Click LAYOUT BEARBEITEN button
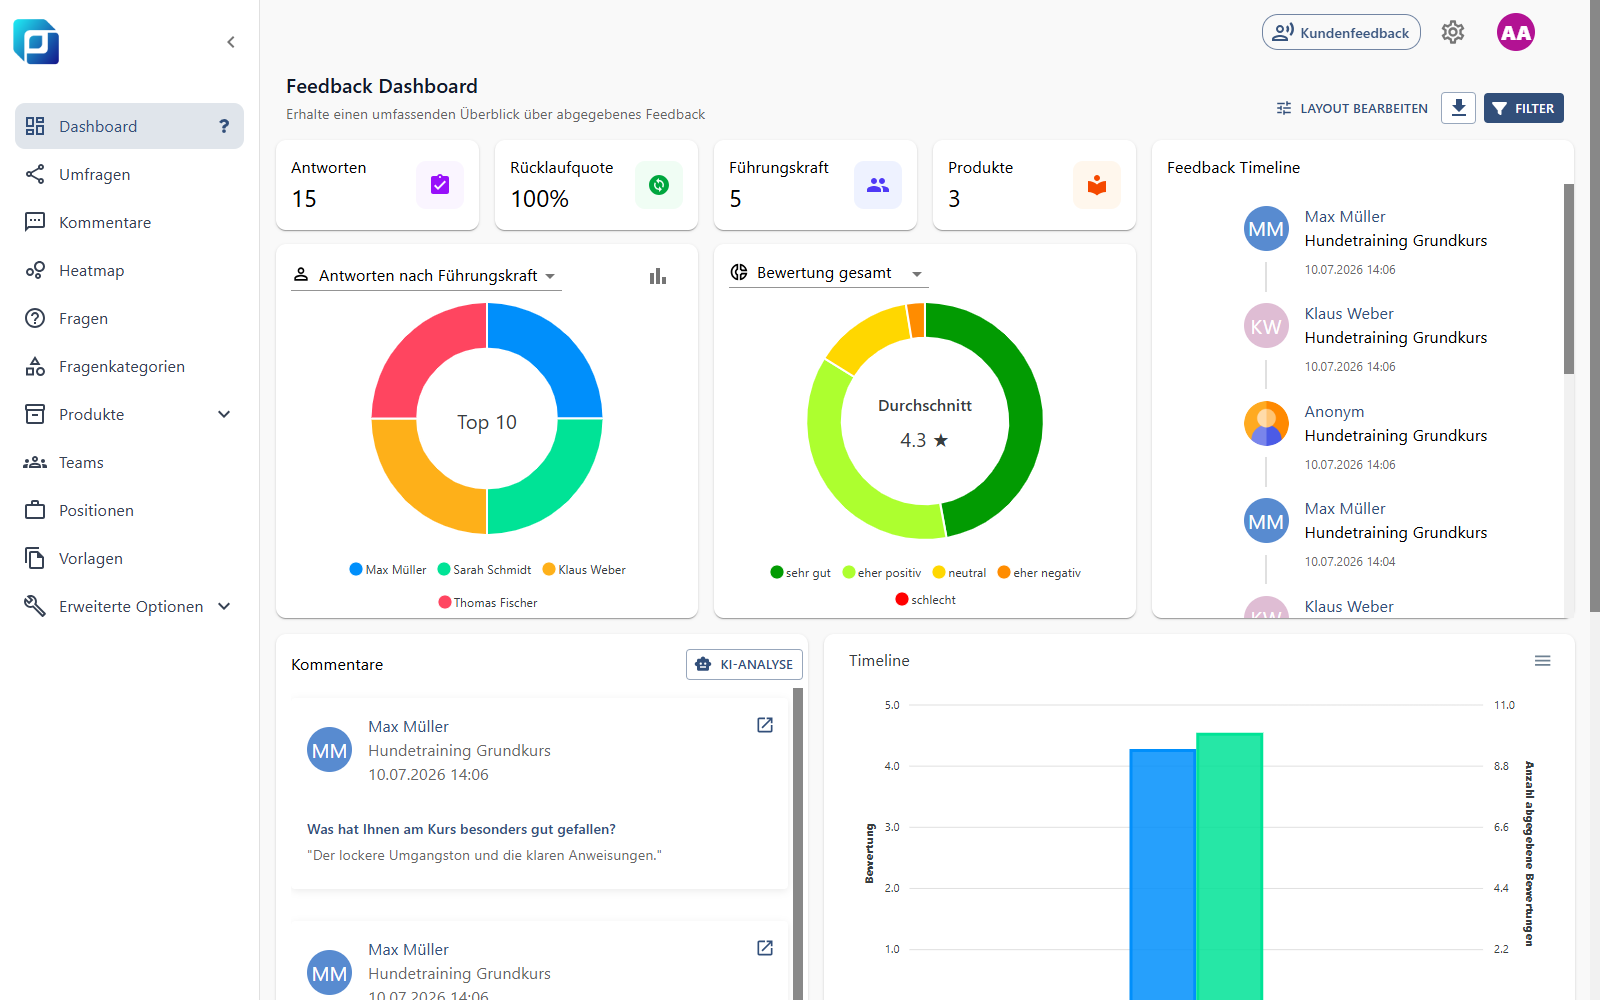The image size is (1600, 1000). 1352,108
